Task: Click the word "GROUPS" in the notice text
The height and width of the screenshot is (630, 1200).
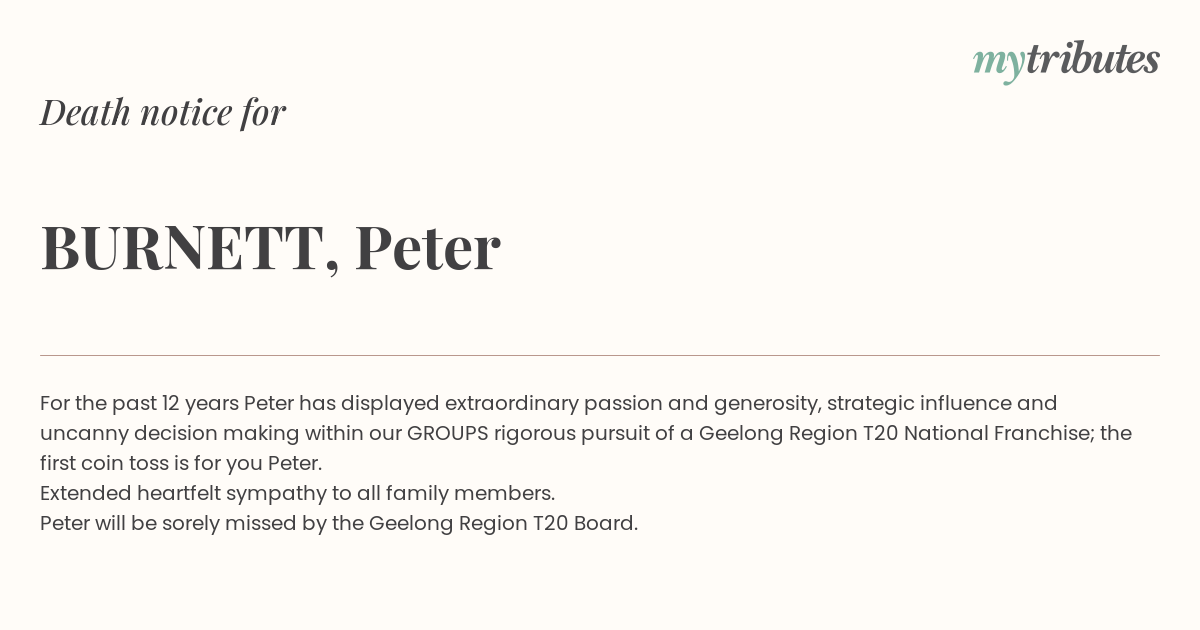Action: [447, 433]
